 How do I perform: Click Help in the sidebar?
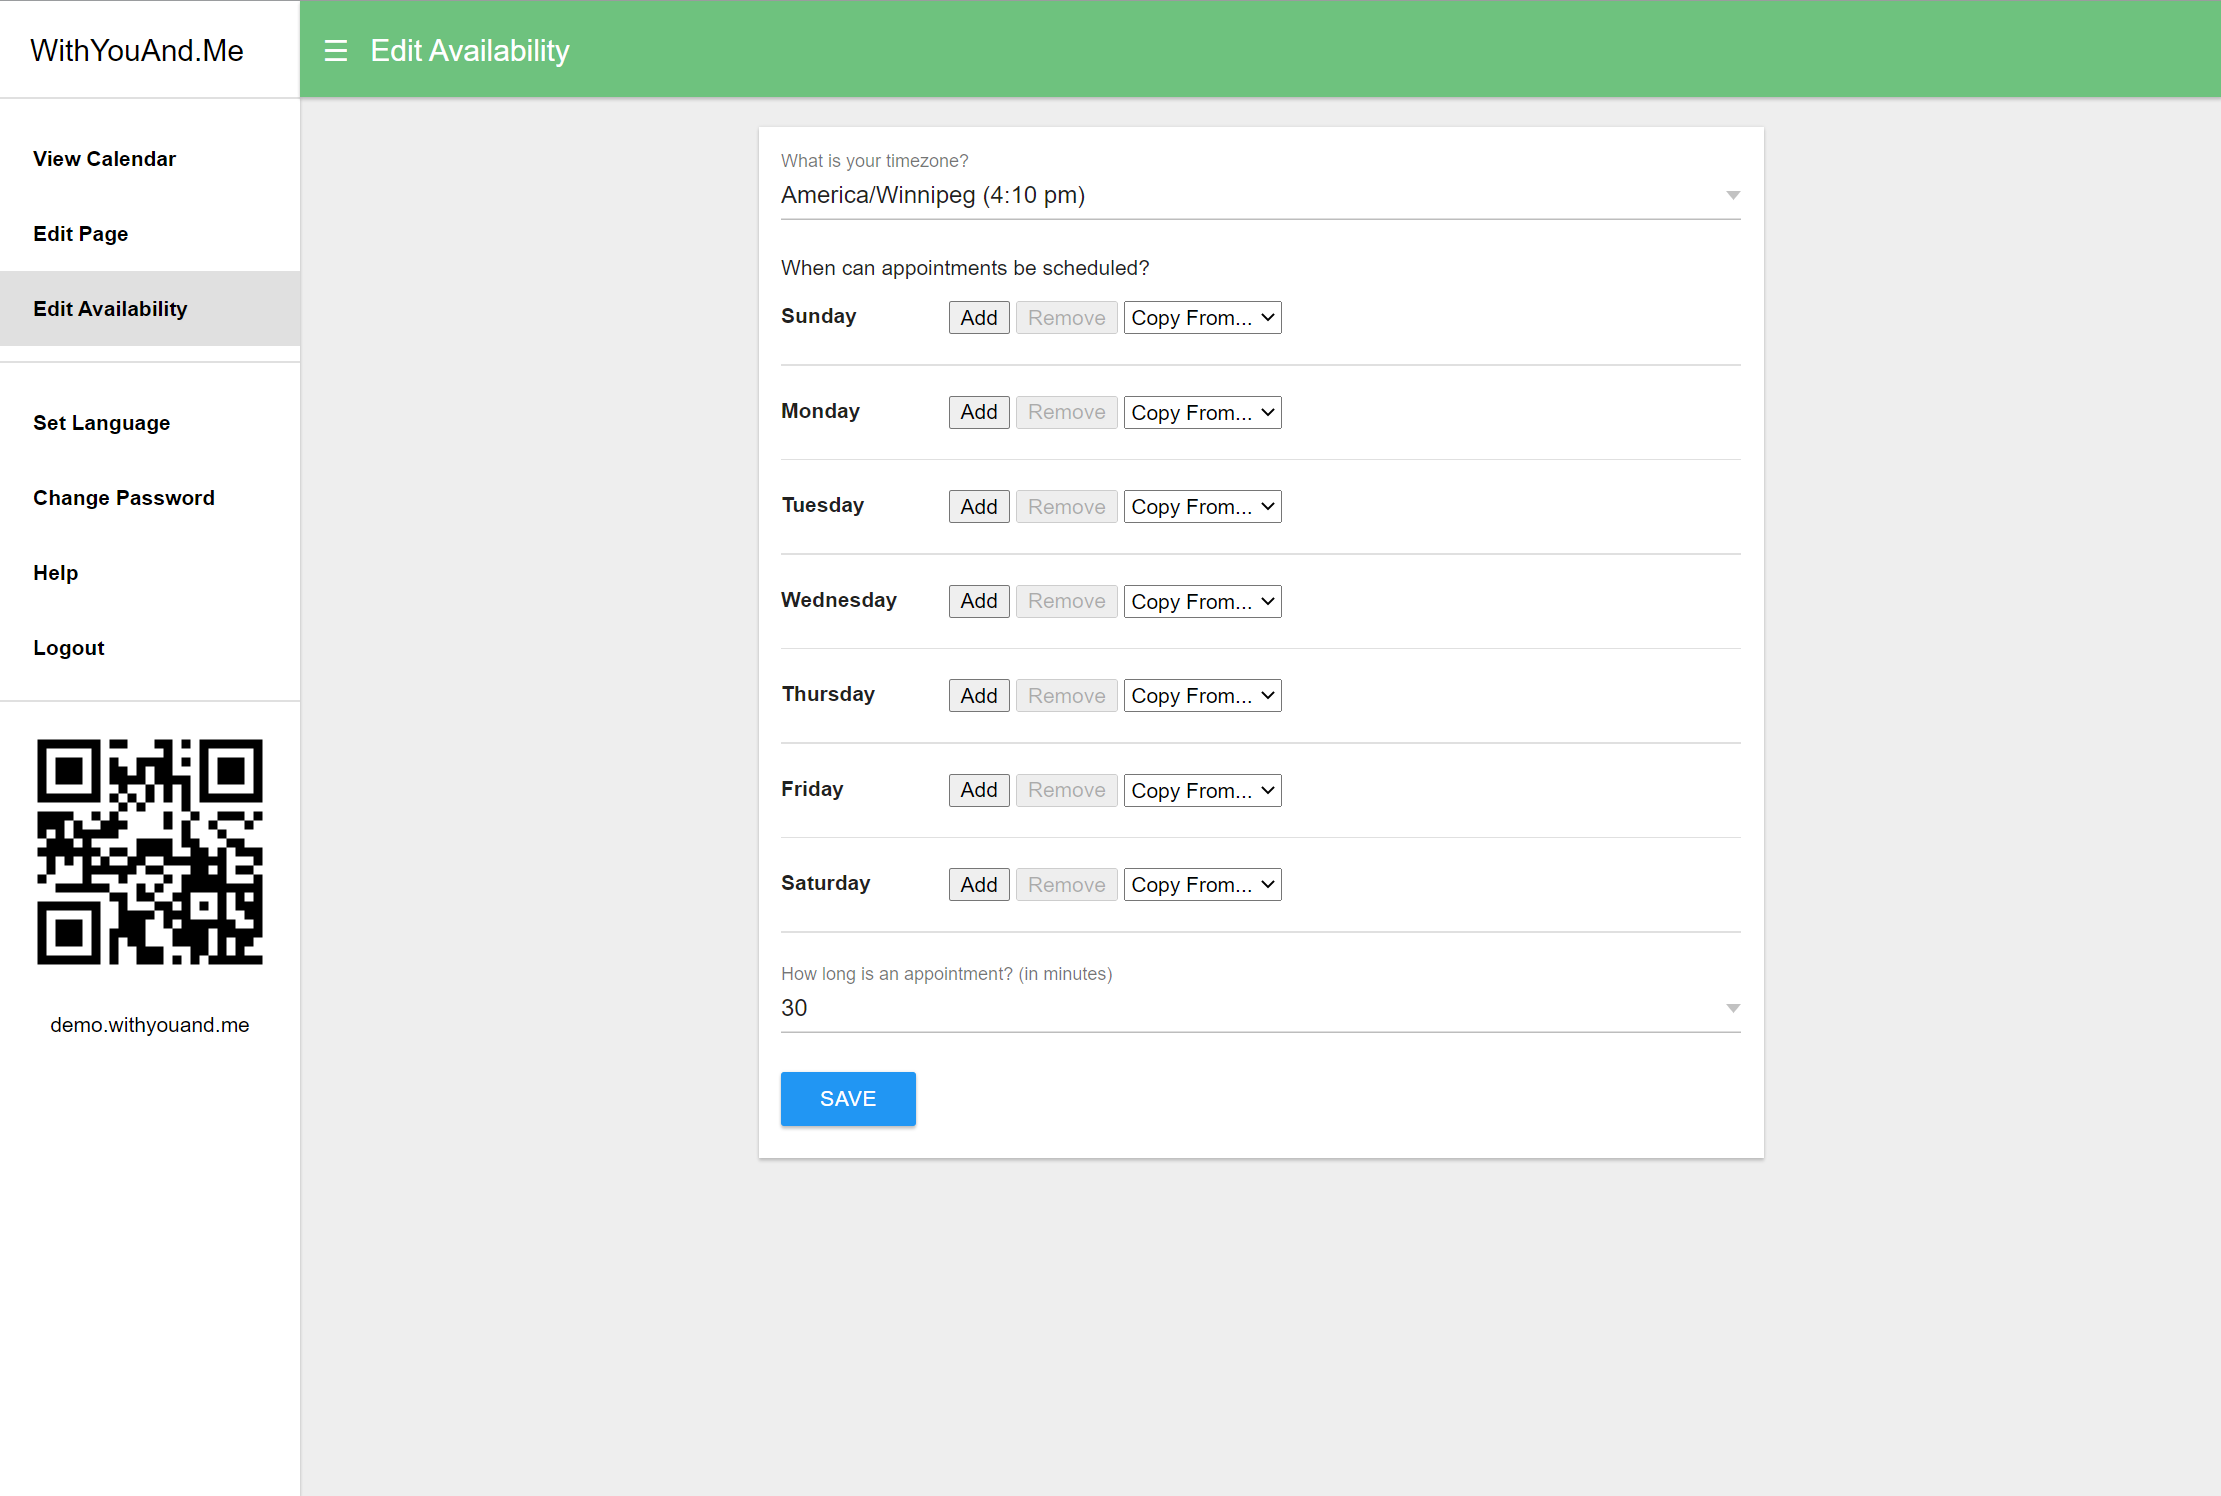pos(55,573)
